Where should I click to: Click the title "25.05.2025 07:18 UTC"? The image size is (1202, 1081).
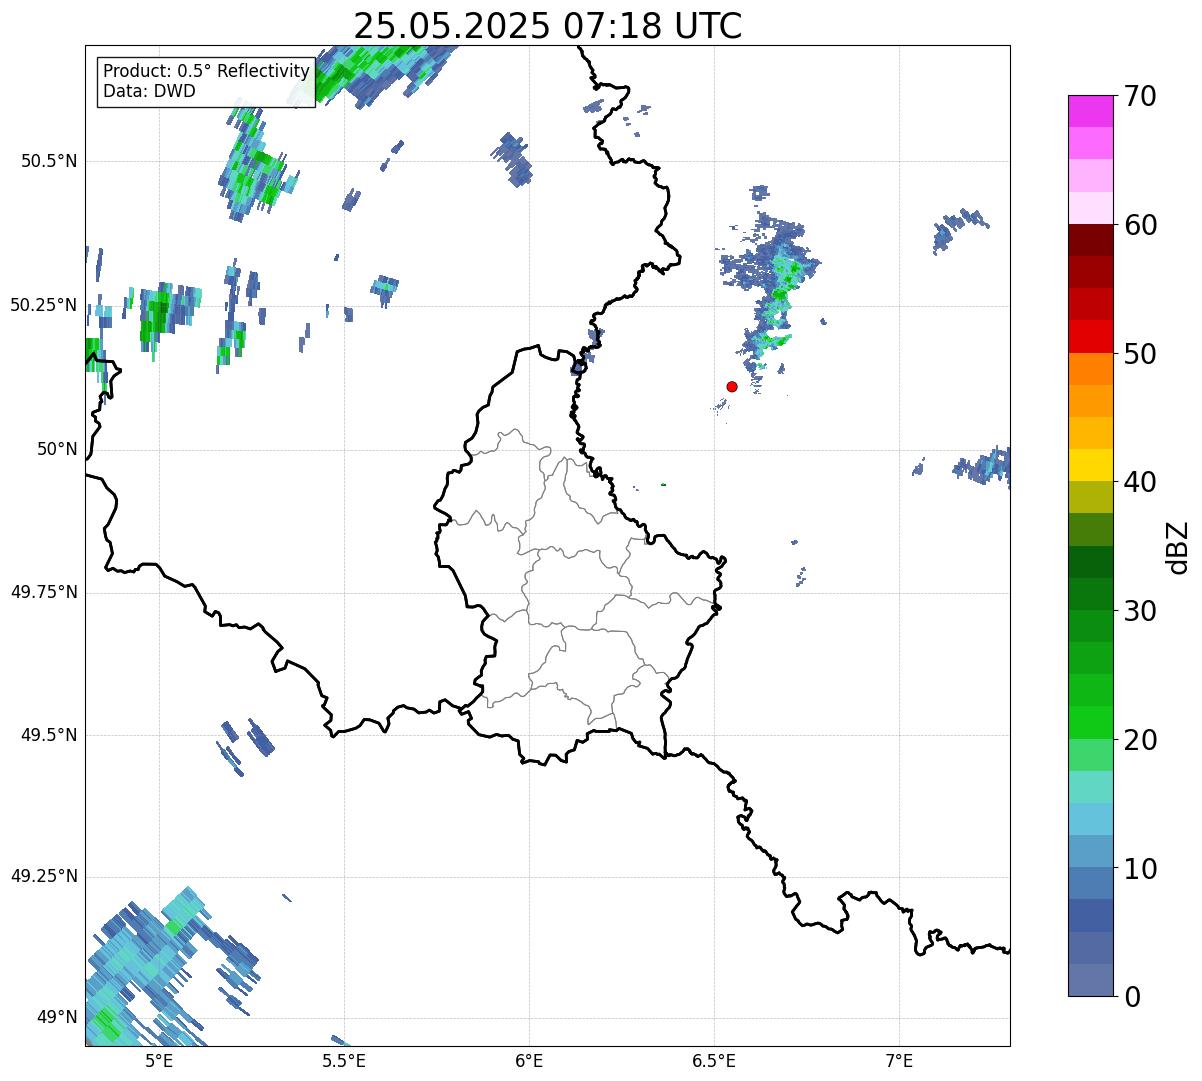(x=548, y=26)
